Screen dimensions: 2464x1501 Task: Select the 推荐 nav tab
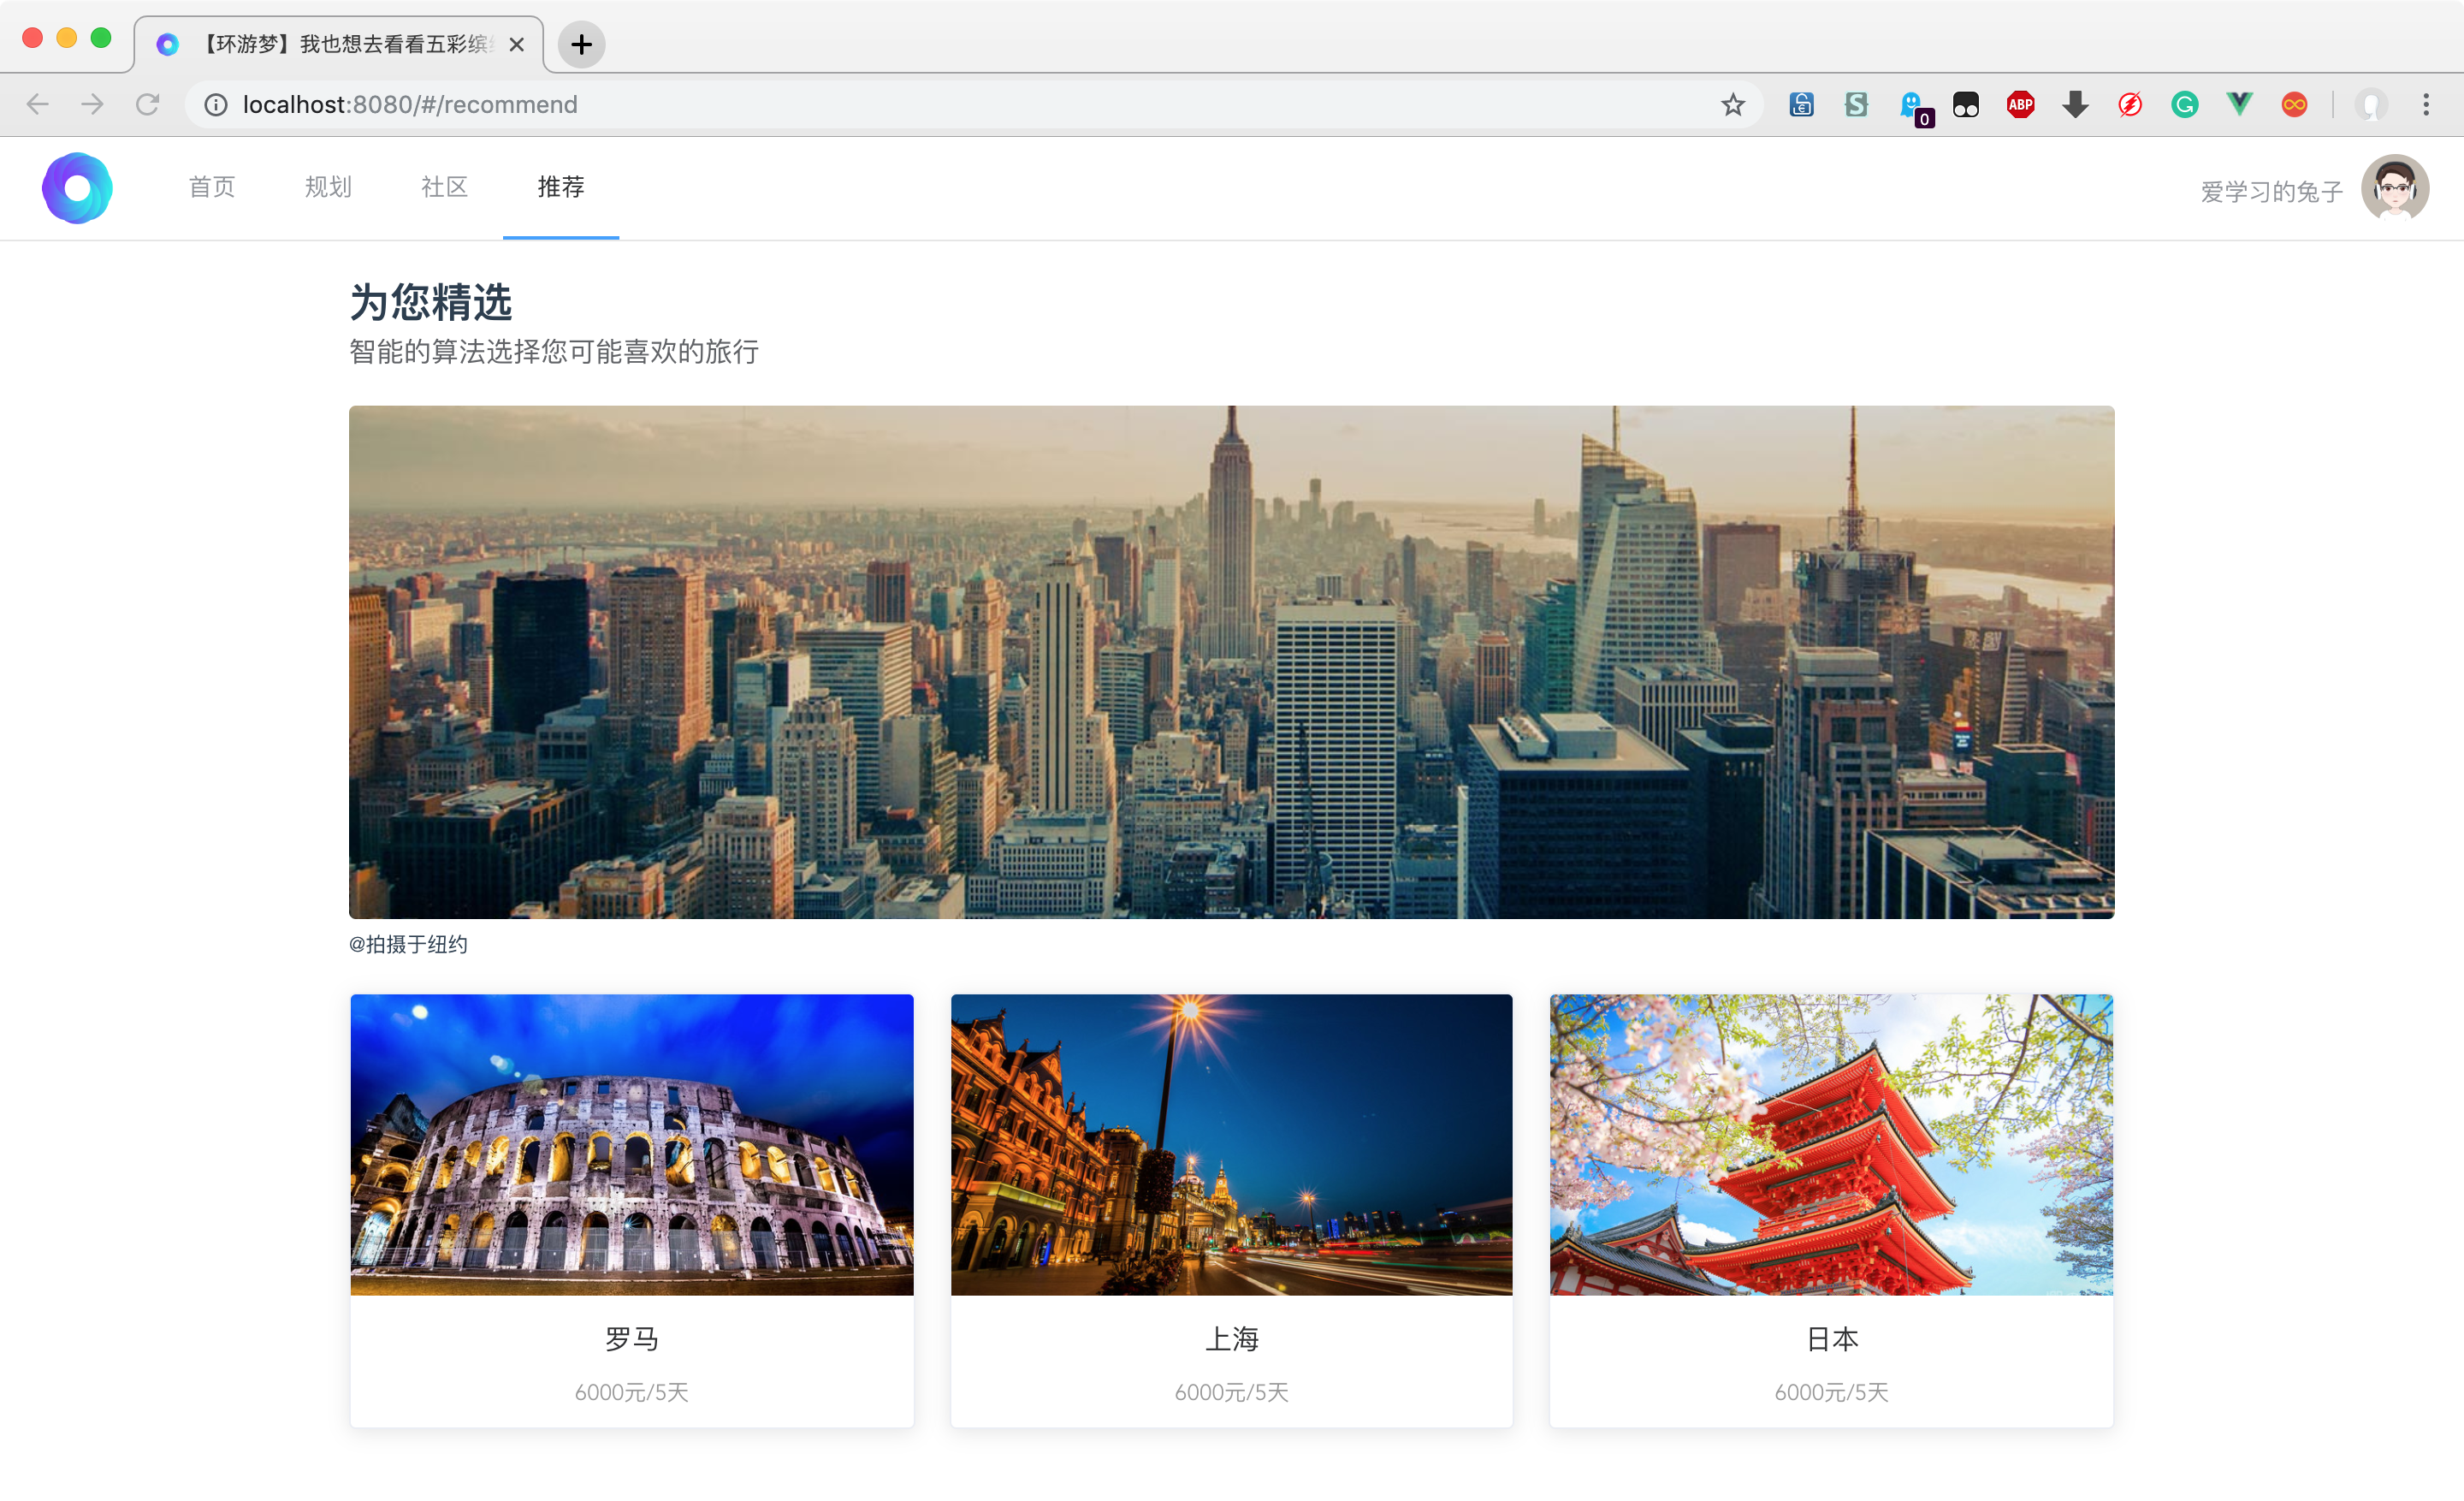(x=561, y=187)
